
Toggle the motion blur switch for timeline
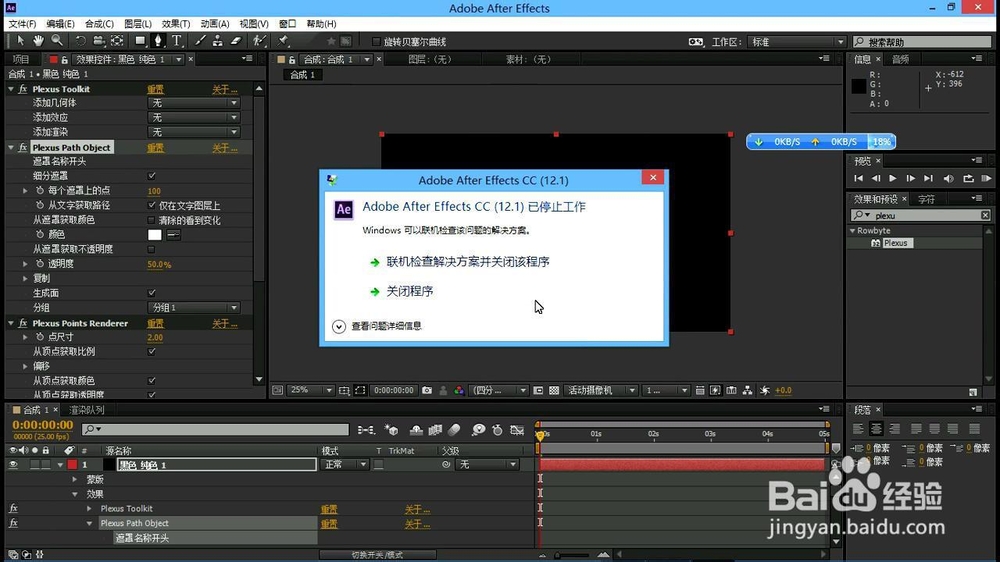454,430
